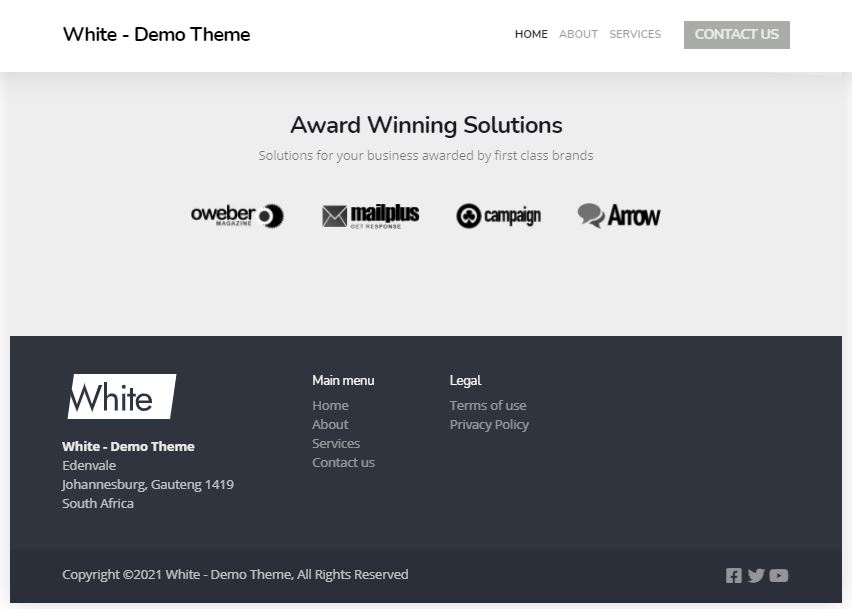Open SERVICES in the top navigation
Viewport: 852px width, 609px height.
coord(635,34)
